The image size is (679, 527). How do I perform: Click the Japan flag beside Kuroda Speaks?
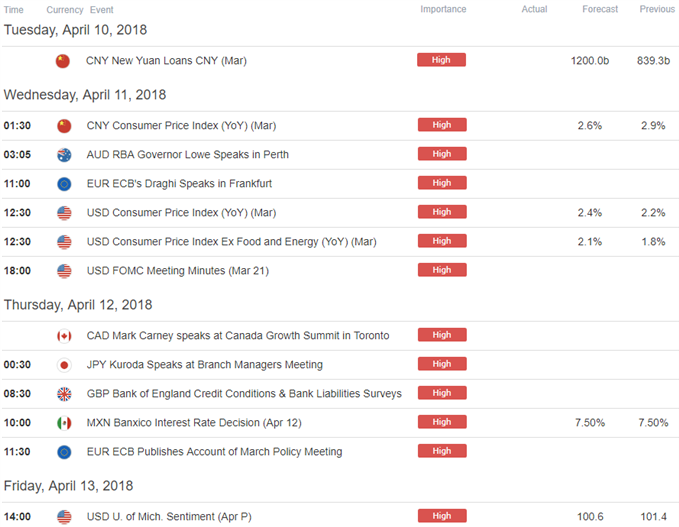click(x=64, y=365)
